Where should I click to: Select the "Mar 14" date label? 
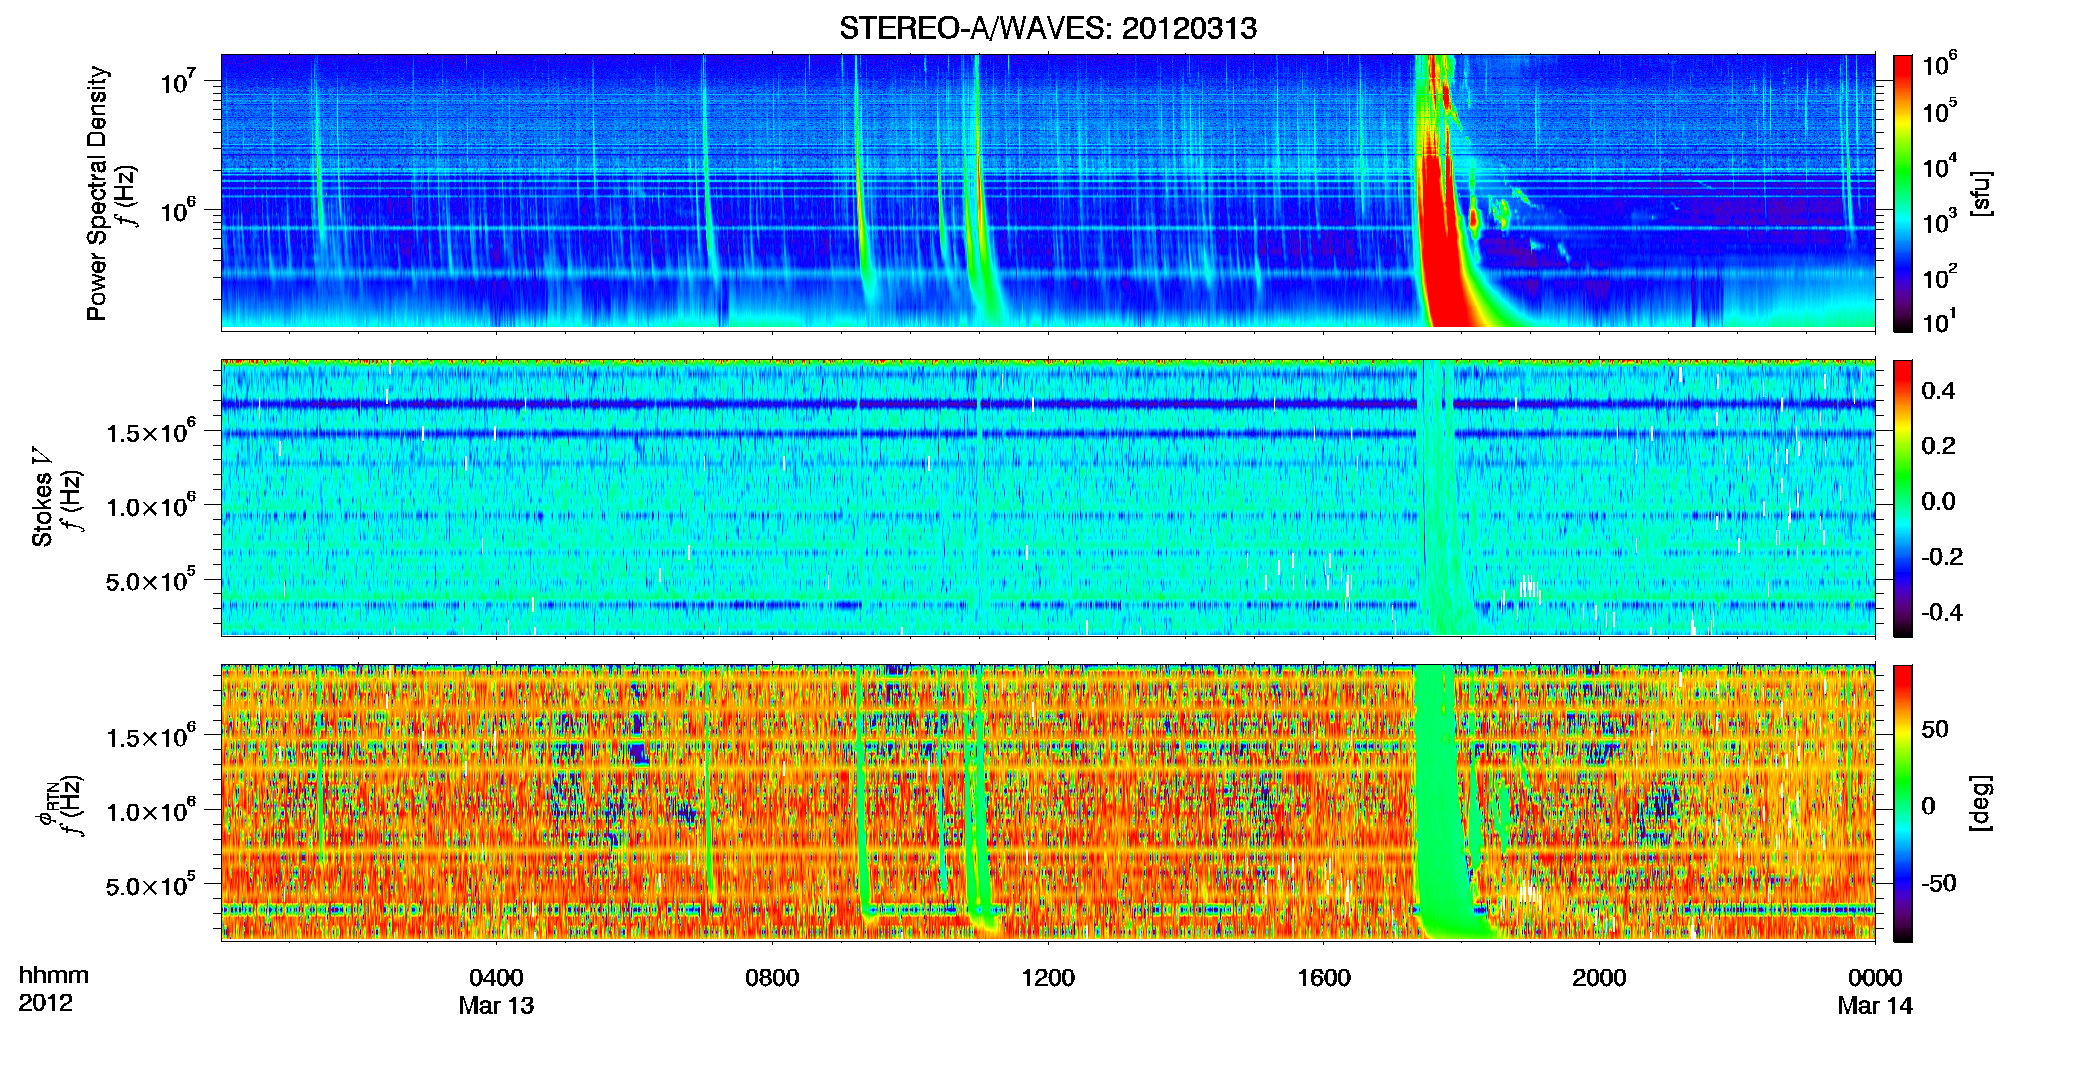point(1875,1005)
